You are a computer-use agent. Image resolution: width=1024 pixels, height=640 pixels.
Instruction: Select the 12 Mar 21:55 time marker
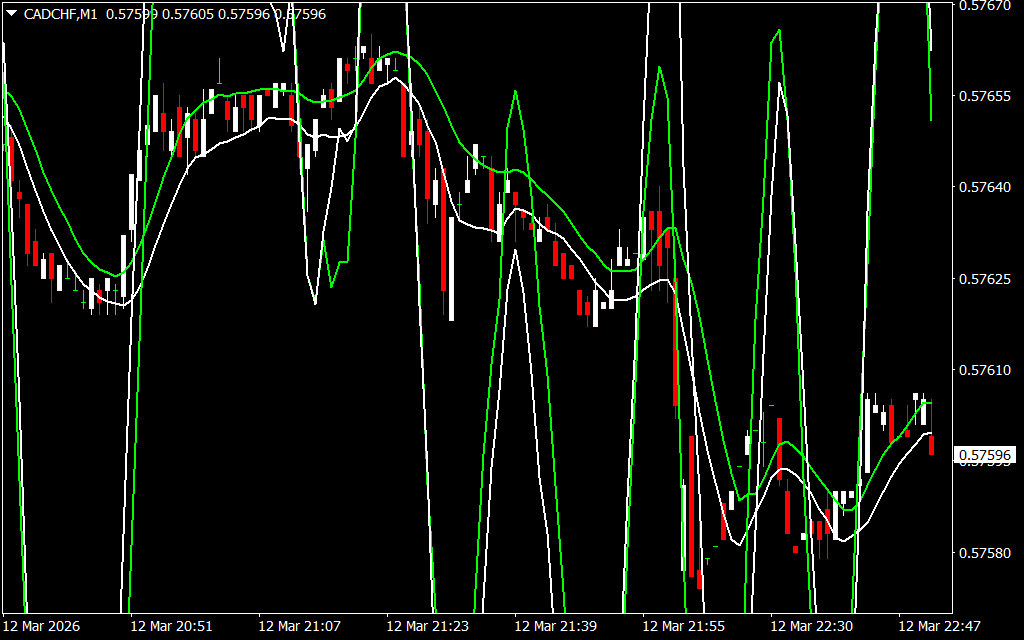pyautogui.click(x=683, y=626)
